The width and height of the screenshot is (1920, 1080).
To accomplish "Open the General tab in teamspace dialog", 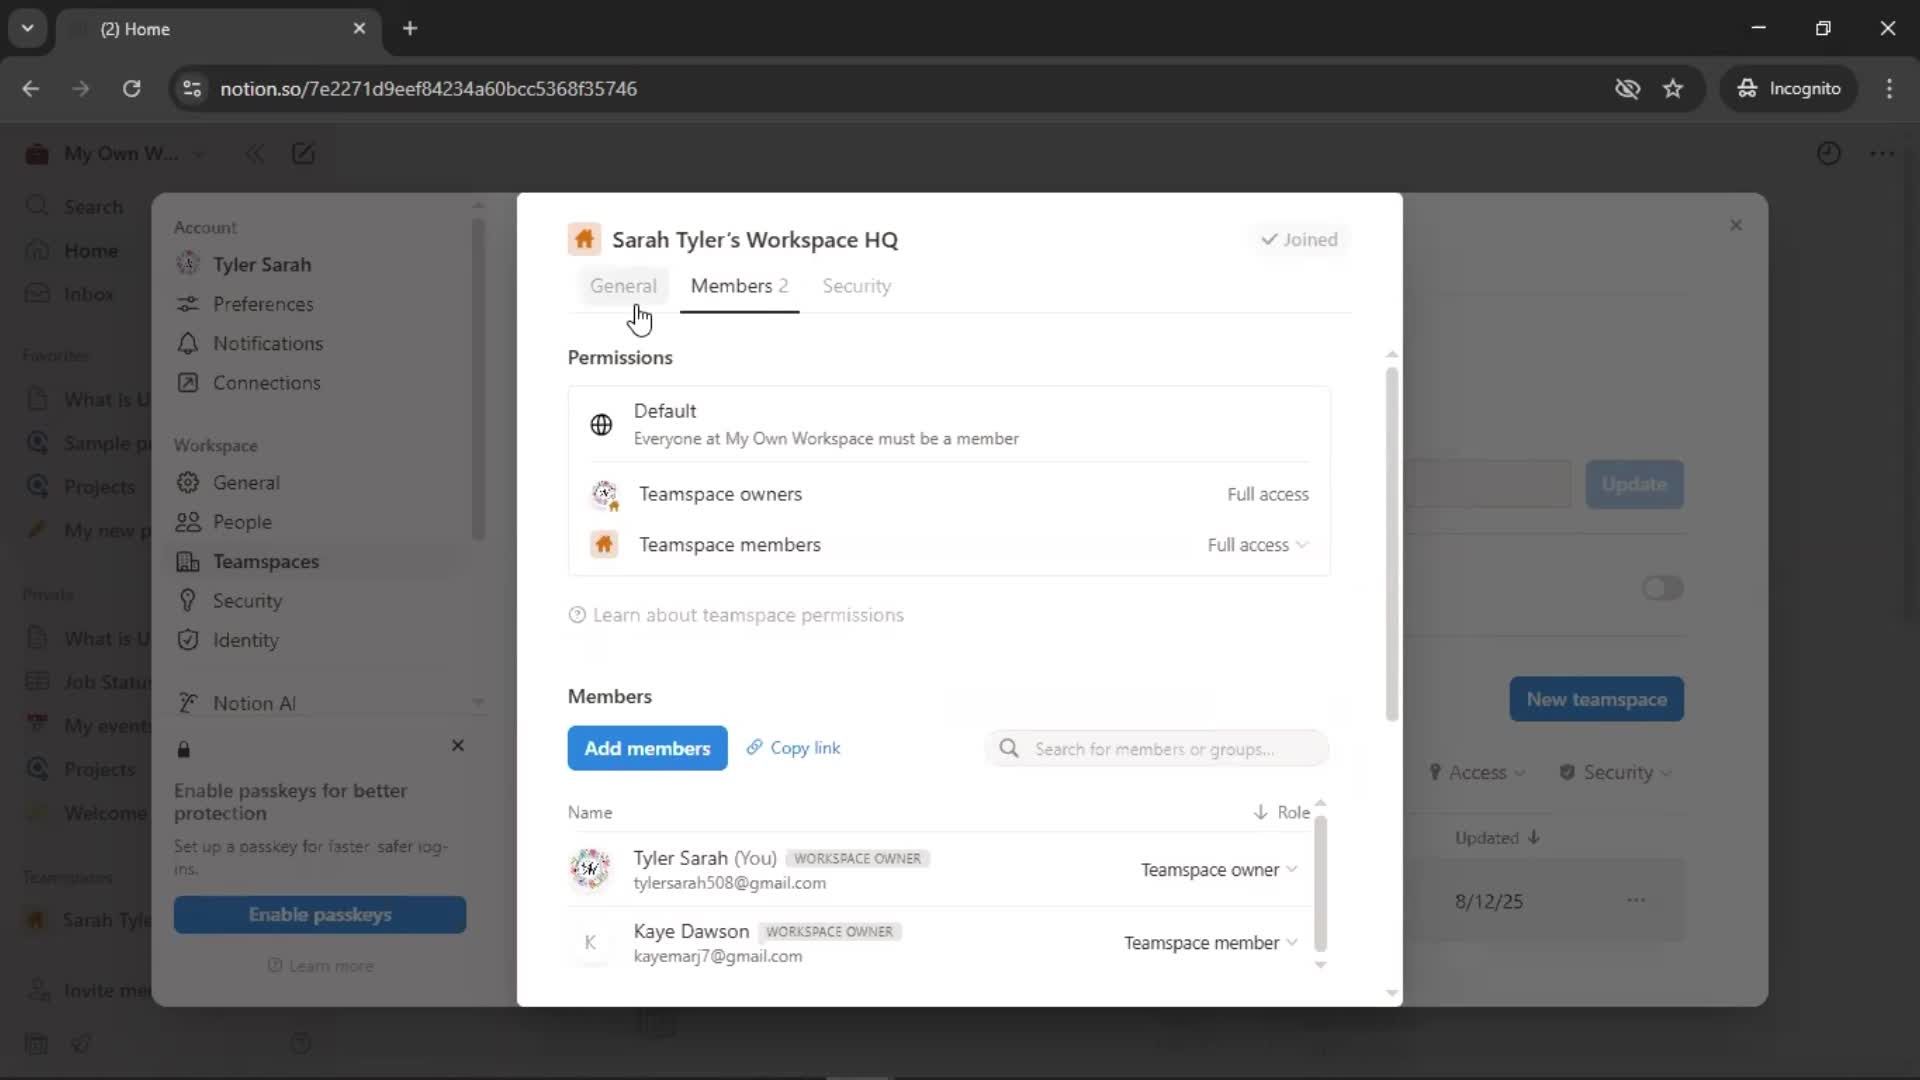I will [x=623, y=286].
